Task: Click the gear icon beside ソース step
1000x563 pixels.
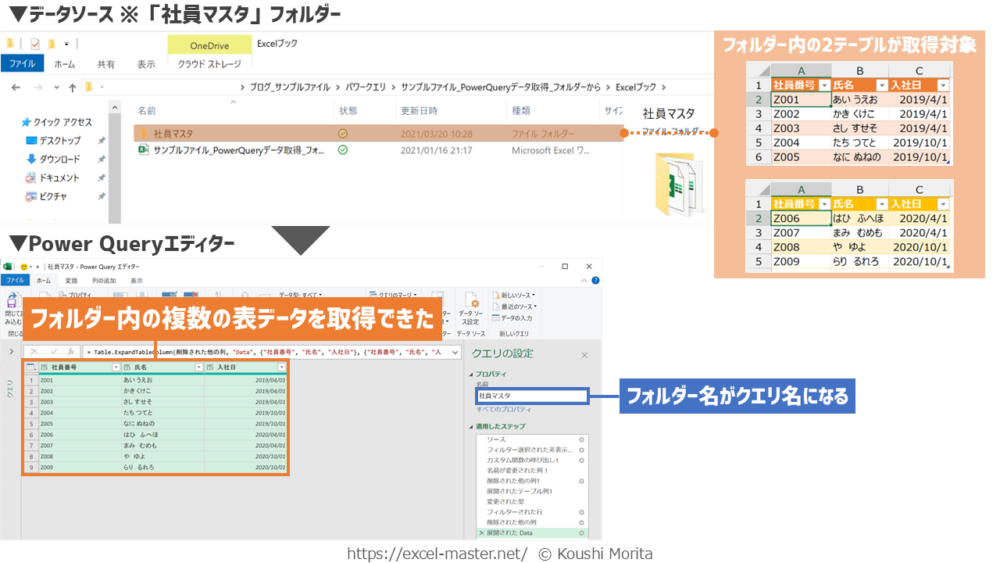Action: click(581, 439)
